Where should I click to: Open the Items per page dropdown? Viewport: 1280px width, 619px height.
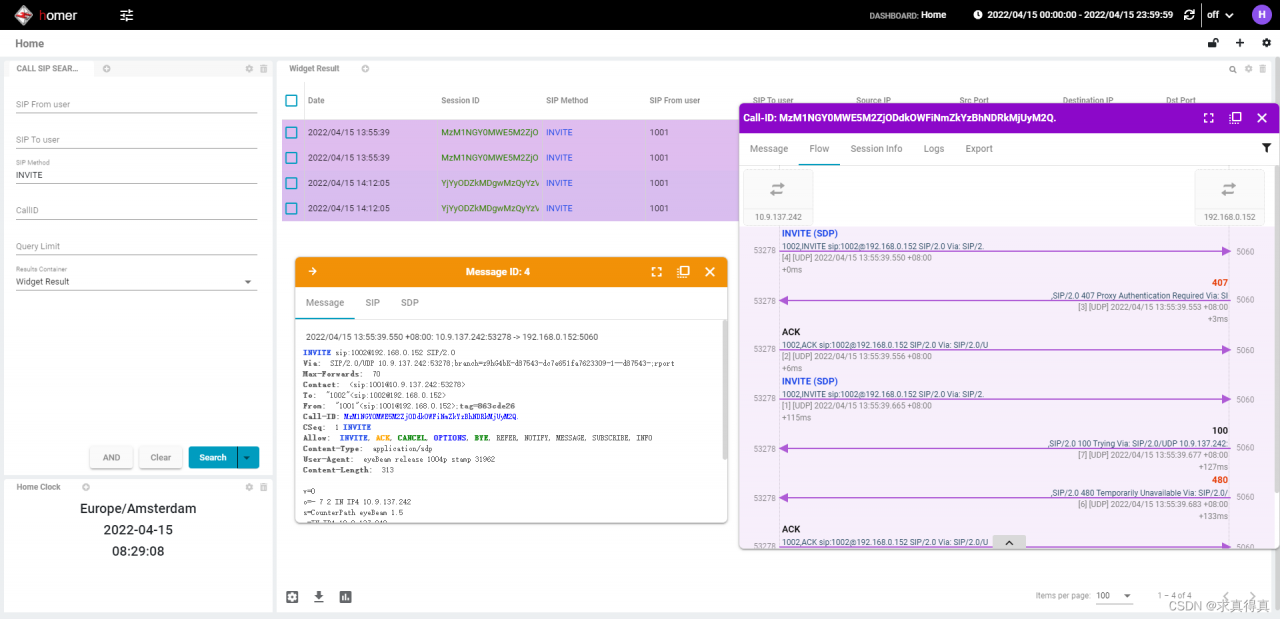1114,596
